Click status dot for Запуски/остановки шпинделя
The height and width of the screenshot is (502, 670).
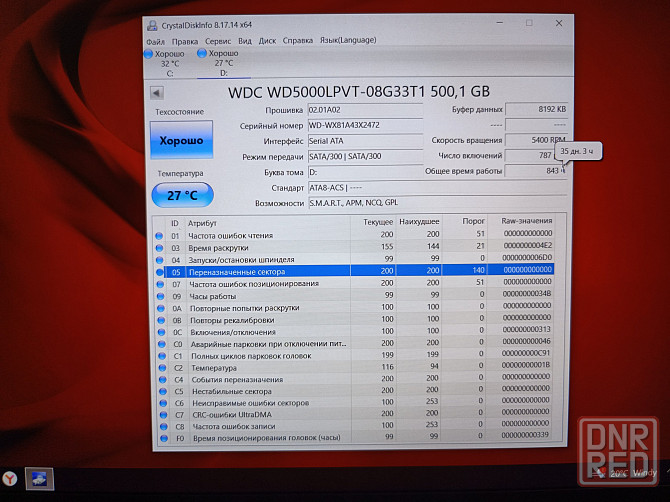[x=160, y=260]
